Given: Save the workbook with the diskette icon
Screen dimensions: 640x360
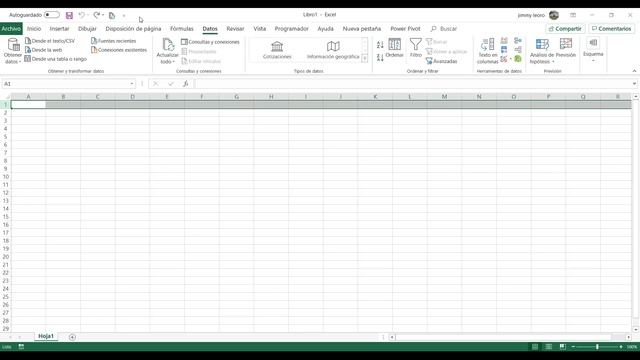Looking at the screenshot, I should 69,16.
